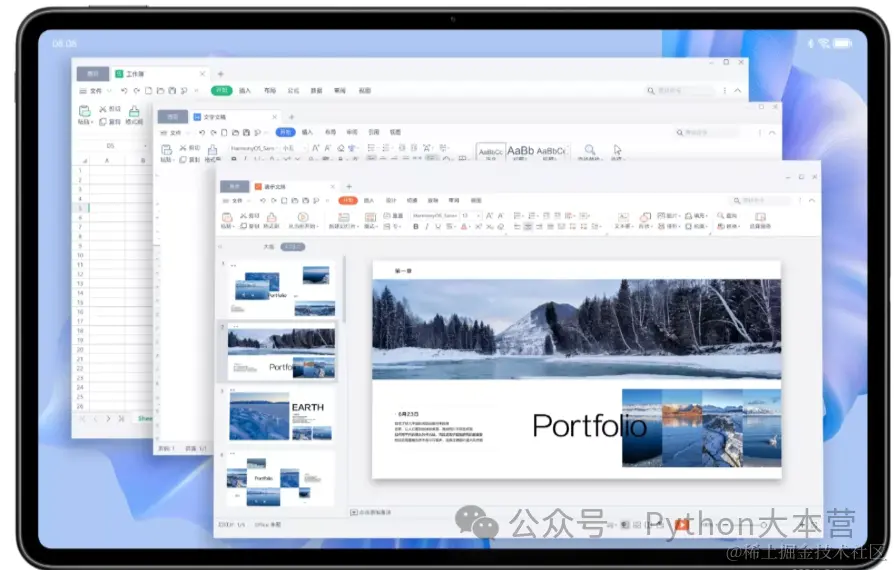894x570 pixels.
Task: Open Insert (插入) tab in presentation window
Action: pos(369,201)
